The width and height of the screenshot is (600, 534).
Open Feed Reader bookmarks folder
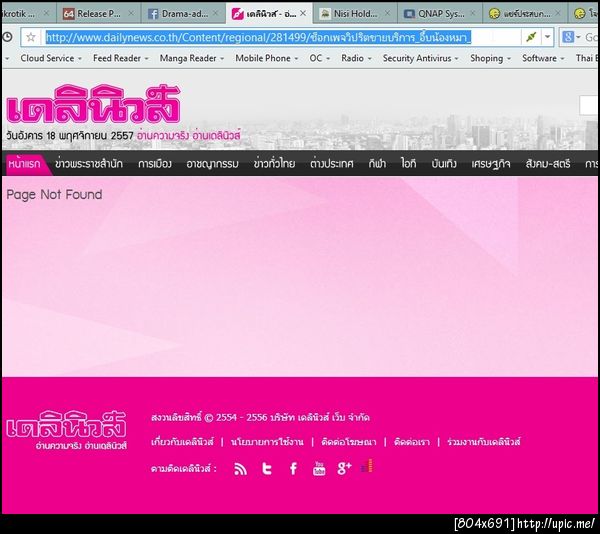tap(121, 58)
